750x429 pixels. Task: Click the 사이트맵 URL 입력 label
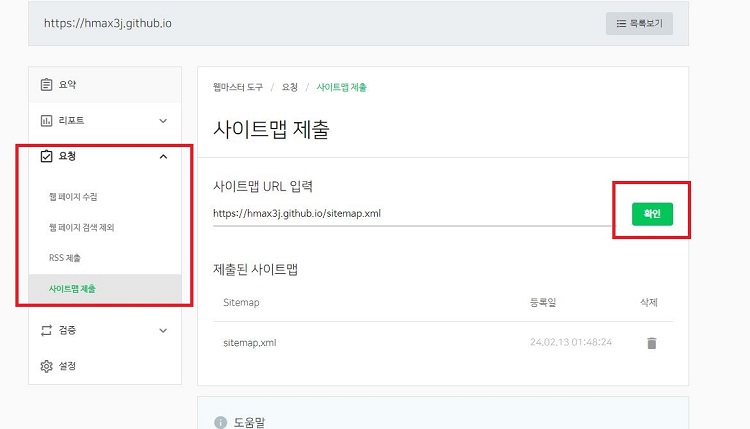tap(263, 186)
